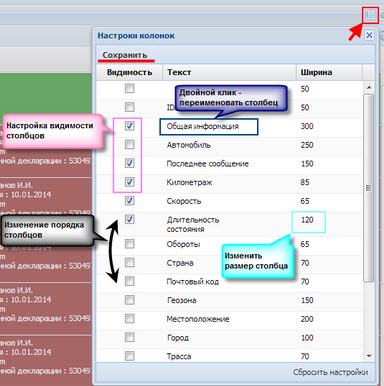Click the Видимость column header

(129, 72)
